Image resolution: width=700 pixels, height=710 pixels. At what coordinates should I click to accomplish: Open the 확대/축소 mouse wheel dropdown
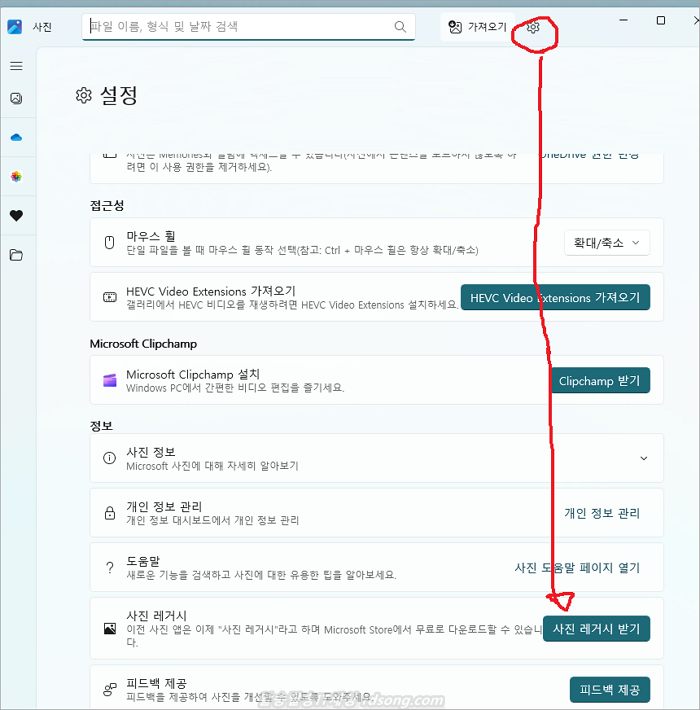607,242
